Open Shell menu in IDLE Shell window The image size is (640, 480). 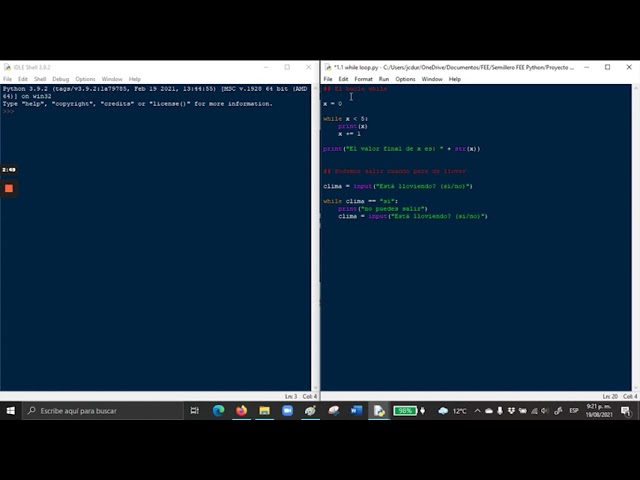click(40, 79)
